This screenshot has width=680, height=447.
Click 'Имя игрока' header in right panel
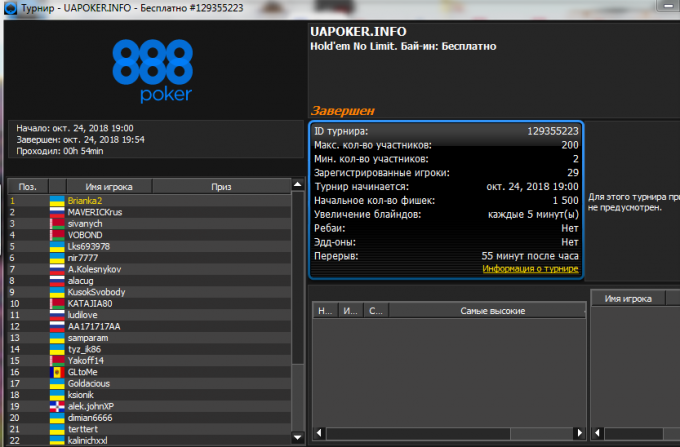pyautogui.click(x=628, y=299)
